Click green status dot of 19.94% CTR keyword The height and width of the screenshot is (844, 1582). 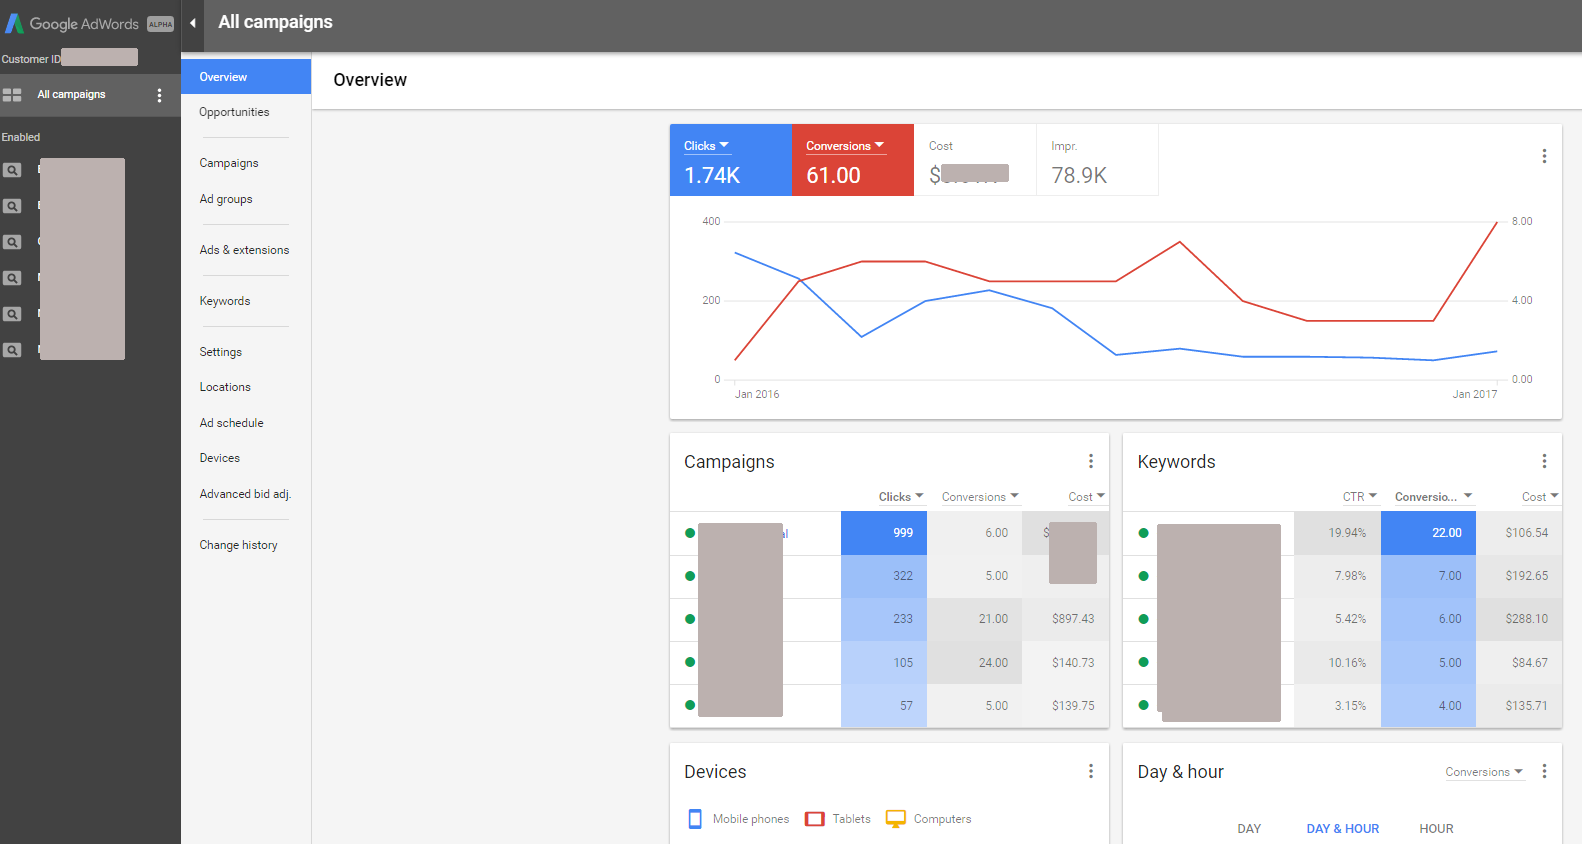(x=1143, y=533)
